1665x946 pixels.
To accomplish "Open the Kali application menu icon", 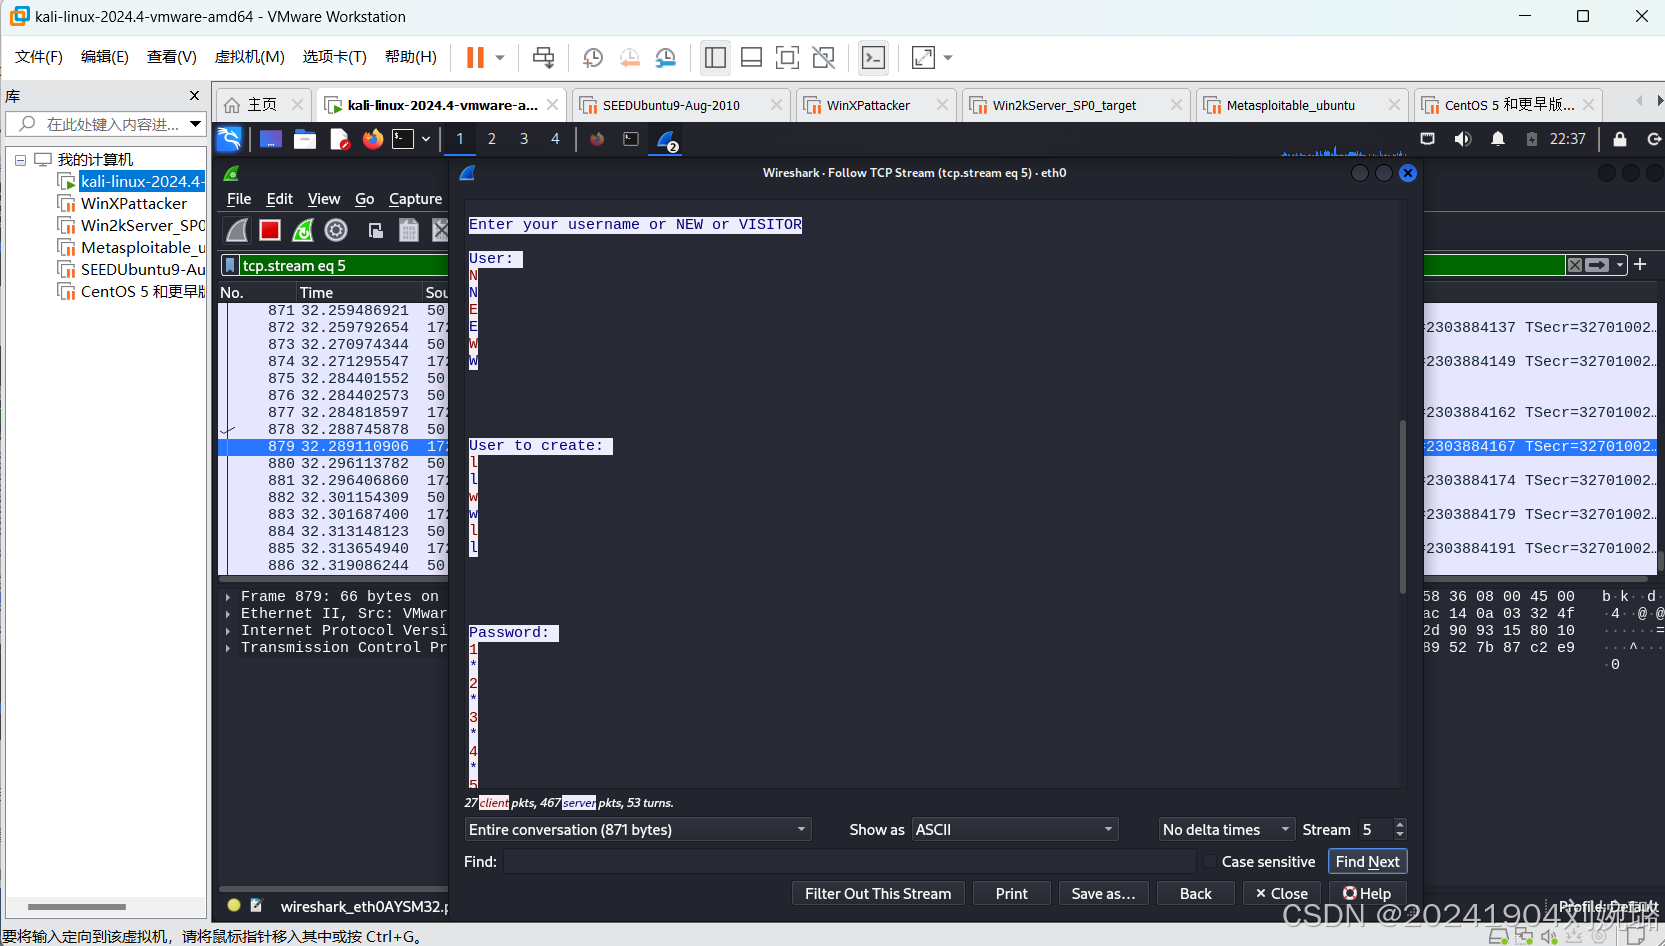I will (229, 139).
